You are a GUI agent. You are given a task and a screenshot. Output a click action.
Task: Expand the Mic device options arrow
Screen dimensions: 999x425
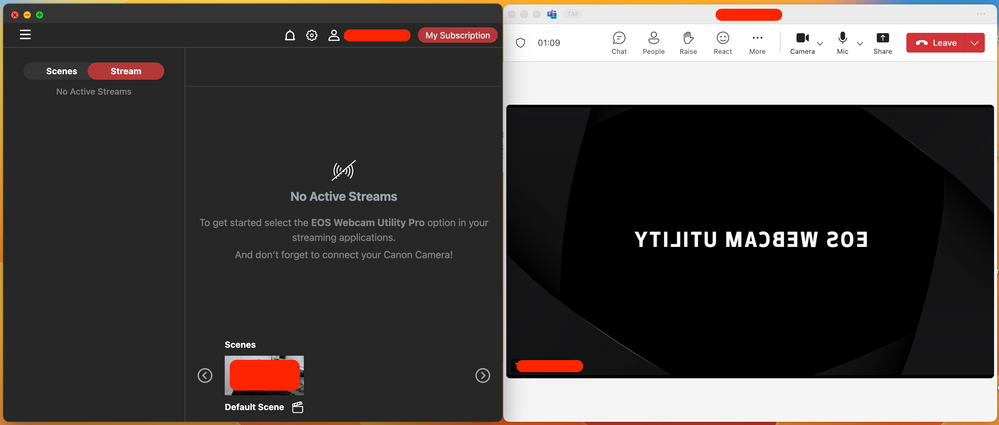coord(860,44)
